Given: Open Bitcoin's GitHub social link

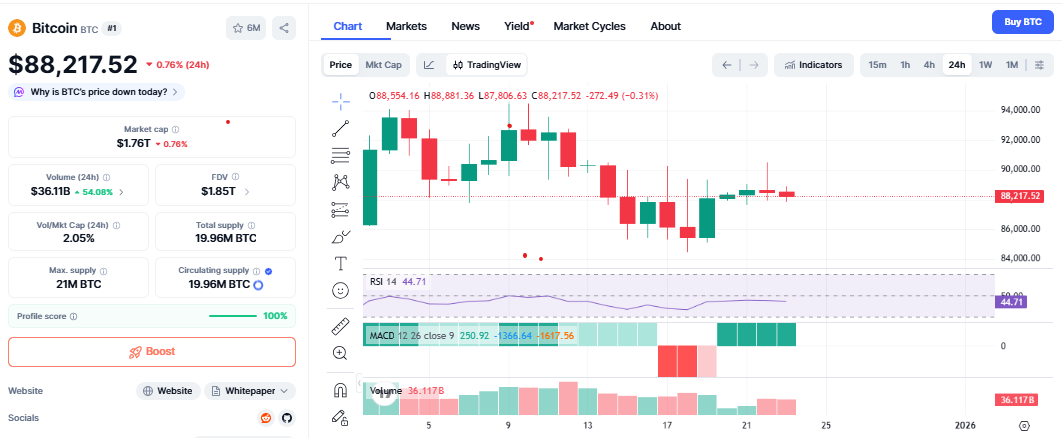Looking at the screenshot, I should pyautogui.click(x=287, y=417).
